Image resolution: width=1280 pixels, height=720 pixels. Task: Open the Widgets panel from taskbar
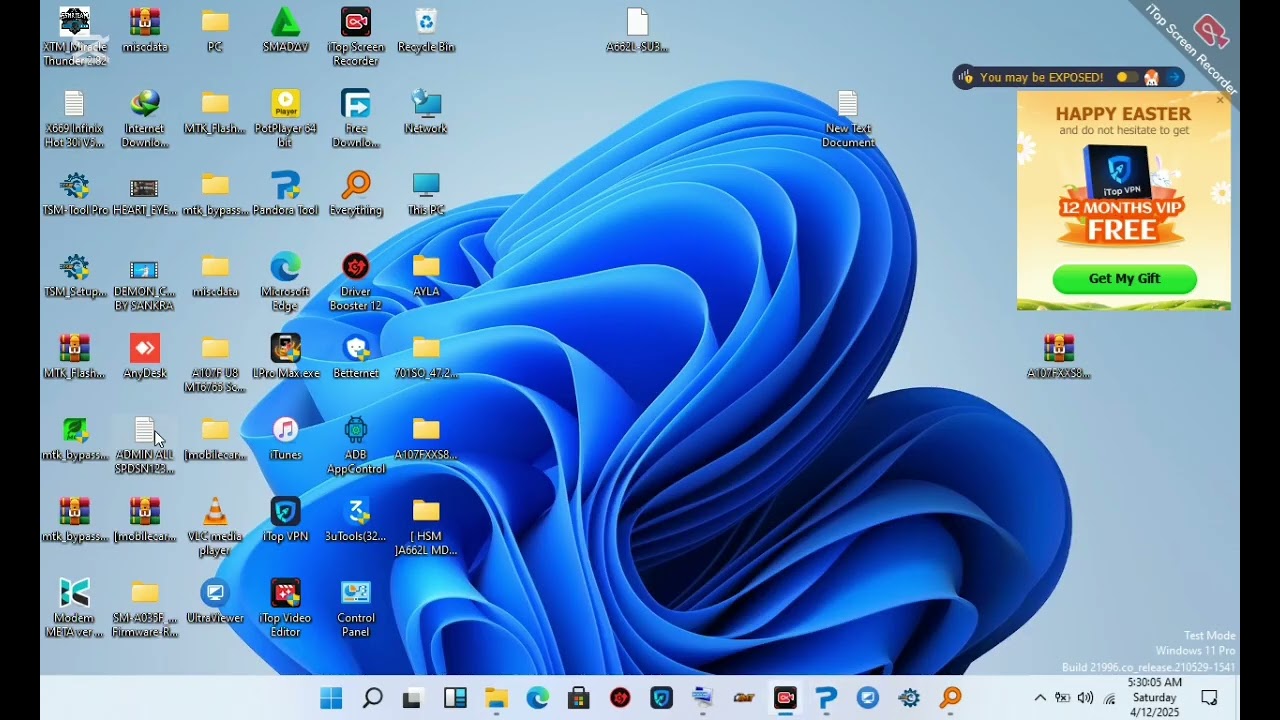(x=455, y=698)
